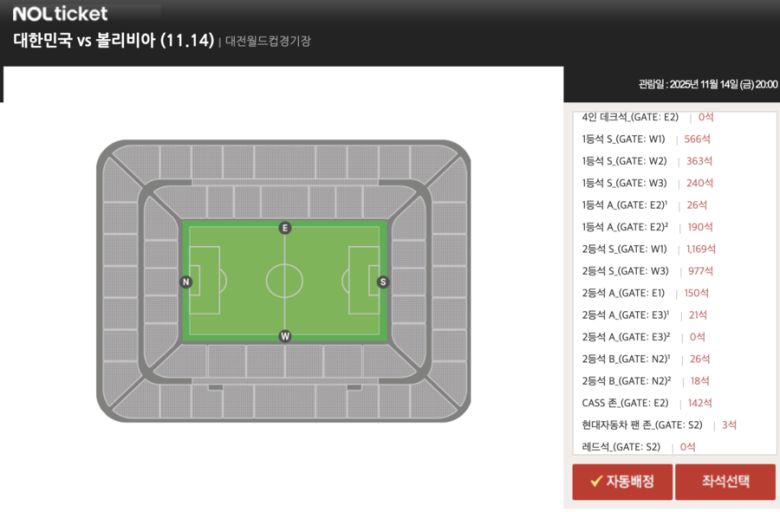The width and height of the screenshot is (780, 512).
Task: Click the 대한민국 vs 볼리비아 match title
Action: 113,41
